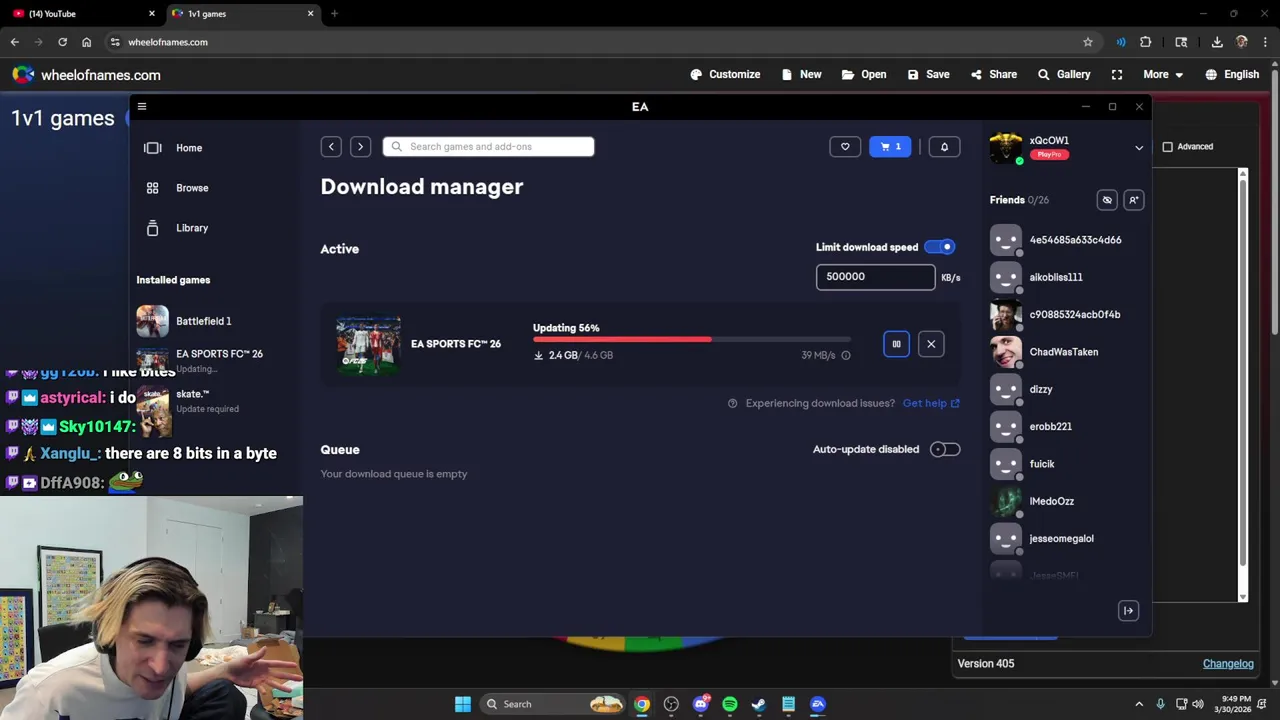Open the wishlist heart icon

click(845, 147)
